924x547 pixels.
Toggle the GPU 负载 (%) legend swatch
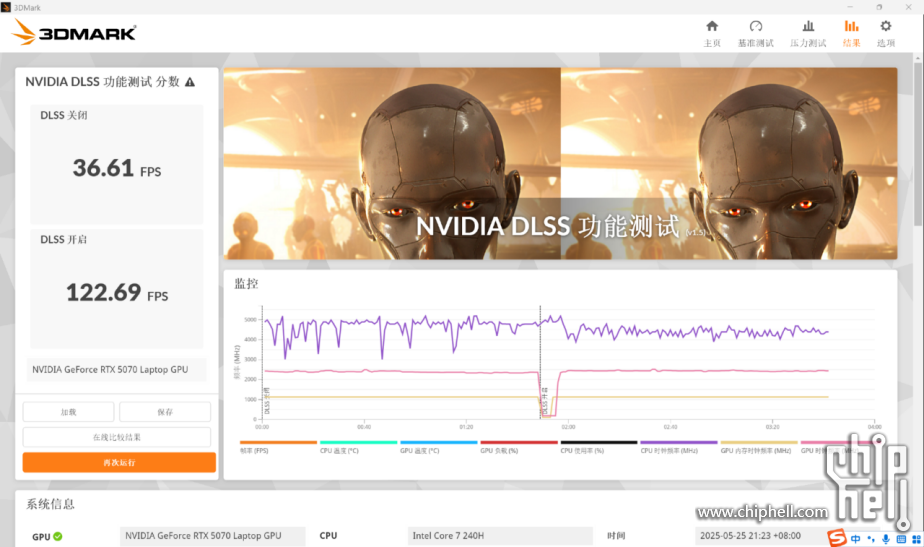(519, 442)
